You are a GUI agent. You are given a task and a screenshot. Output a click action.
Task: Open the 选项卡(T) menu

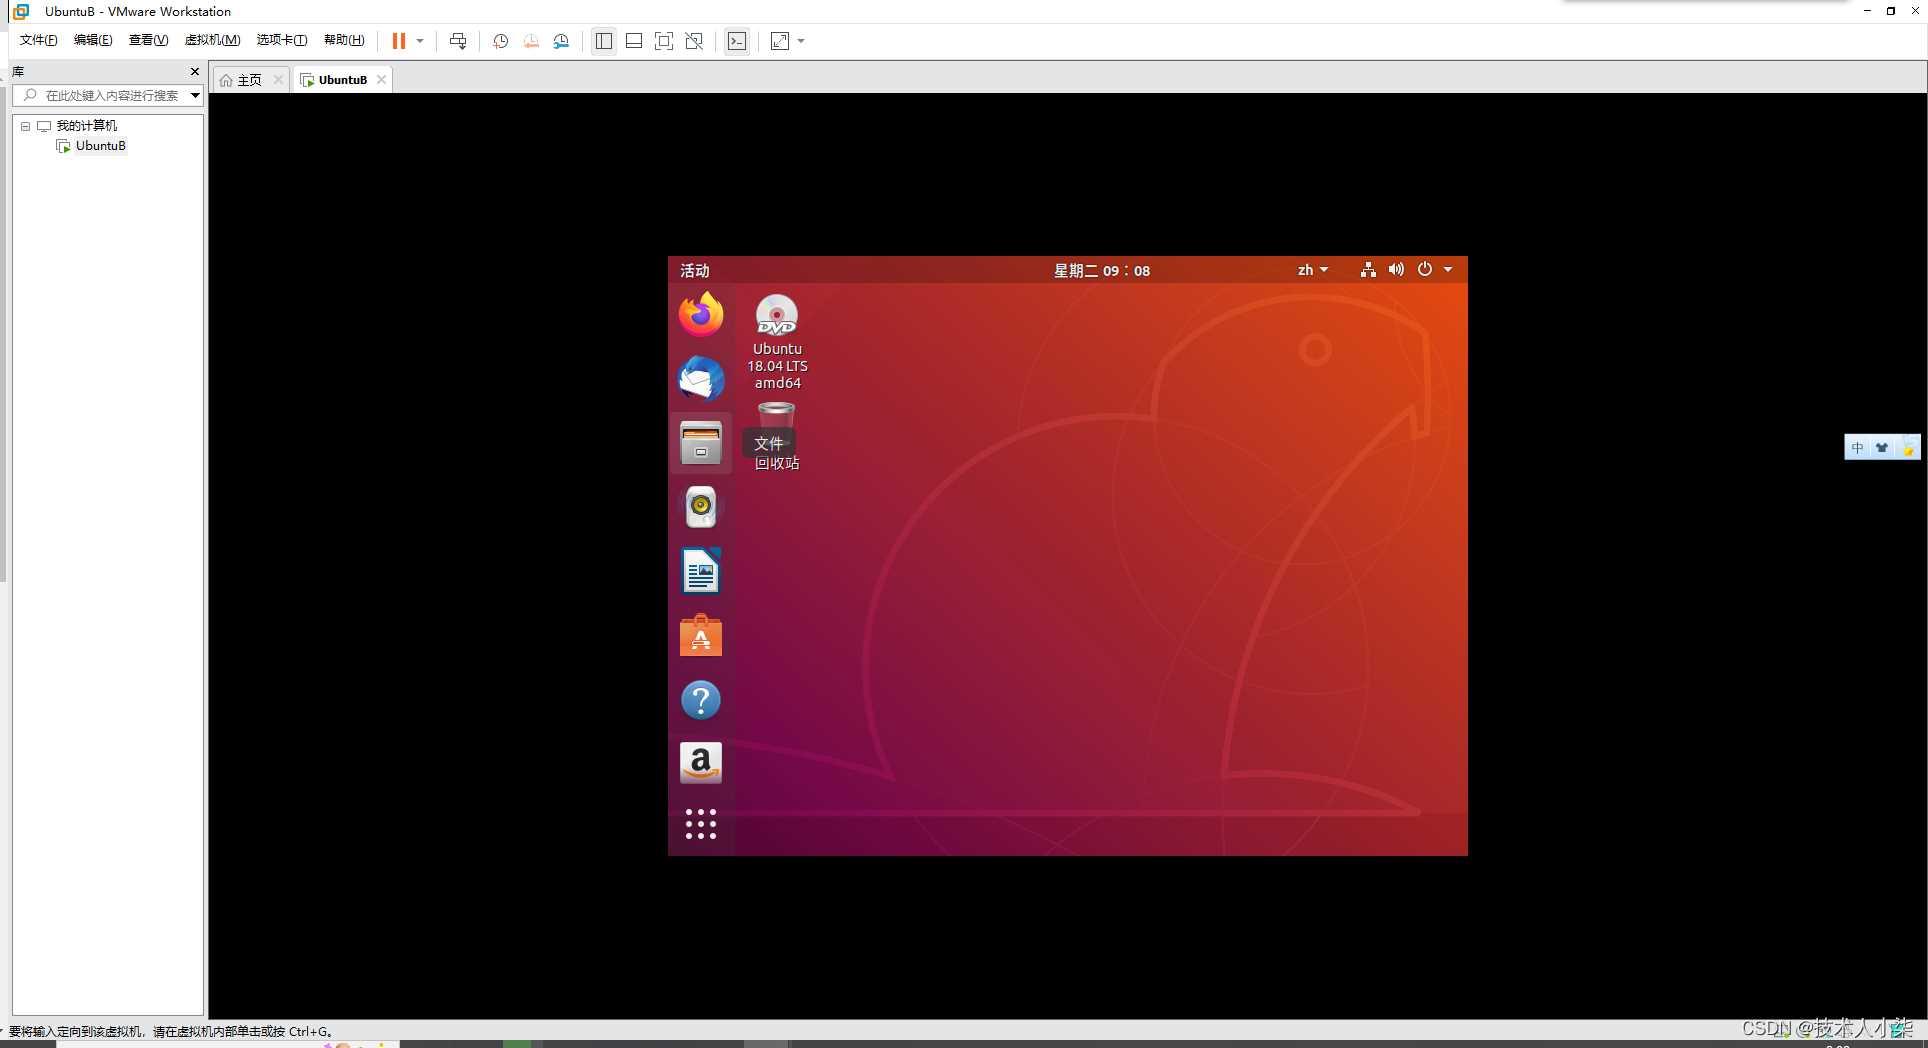(x=282, y=40)
